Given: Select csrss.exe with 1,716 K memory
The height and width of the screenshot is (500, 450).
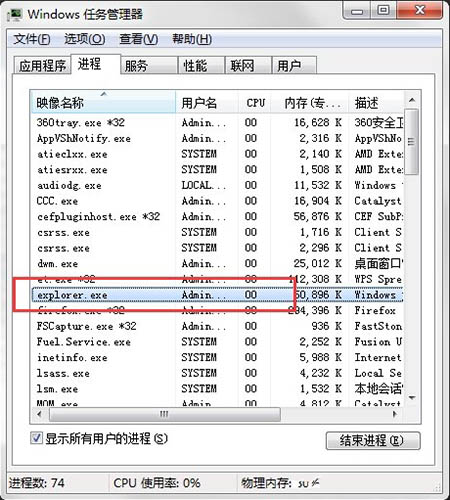Looking at the screenshot, I should (217, 232).
